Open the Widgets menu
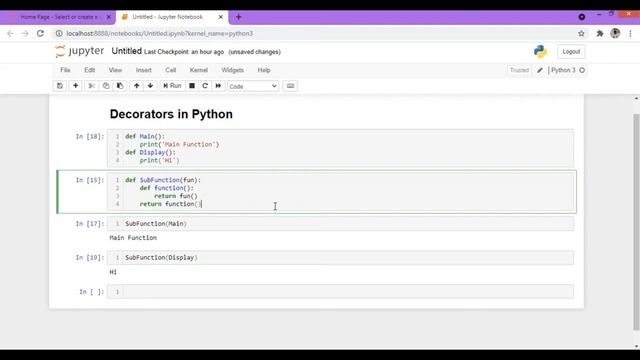The height and width of the screenshot is (360, 640). pos(232,70)
